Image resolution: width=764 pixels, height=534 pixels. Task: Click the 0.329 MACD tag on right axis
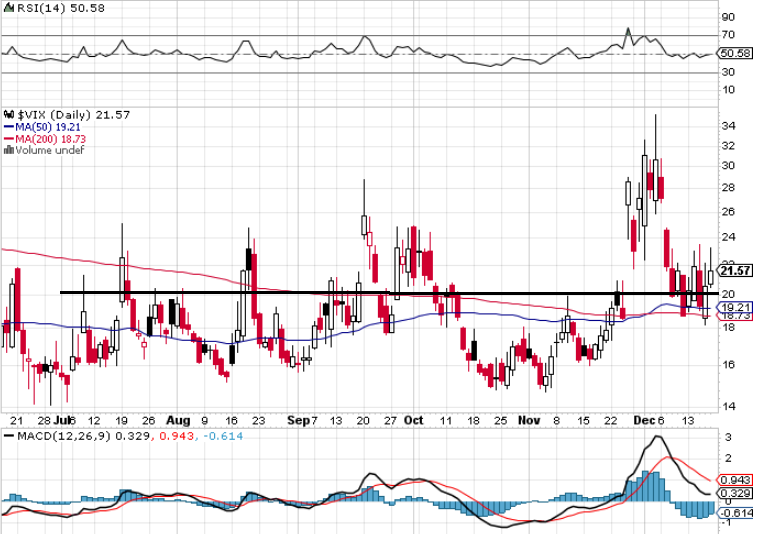point(736,493)
